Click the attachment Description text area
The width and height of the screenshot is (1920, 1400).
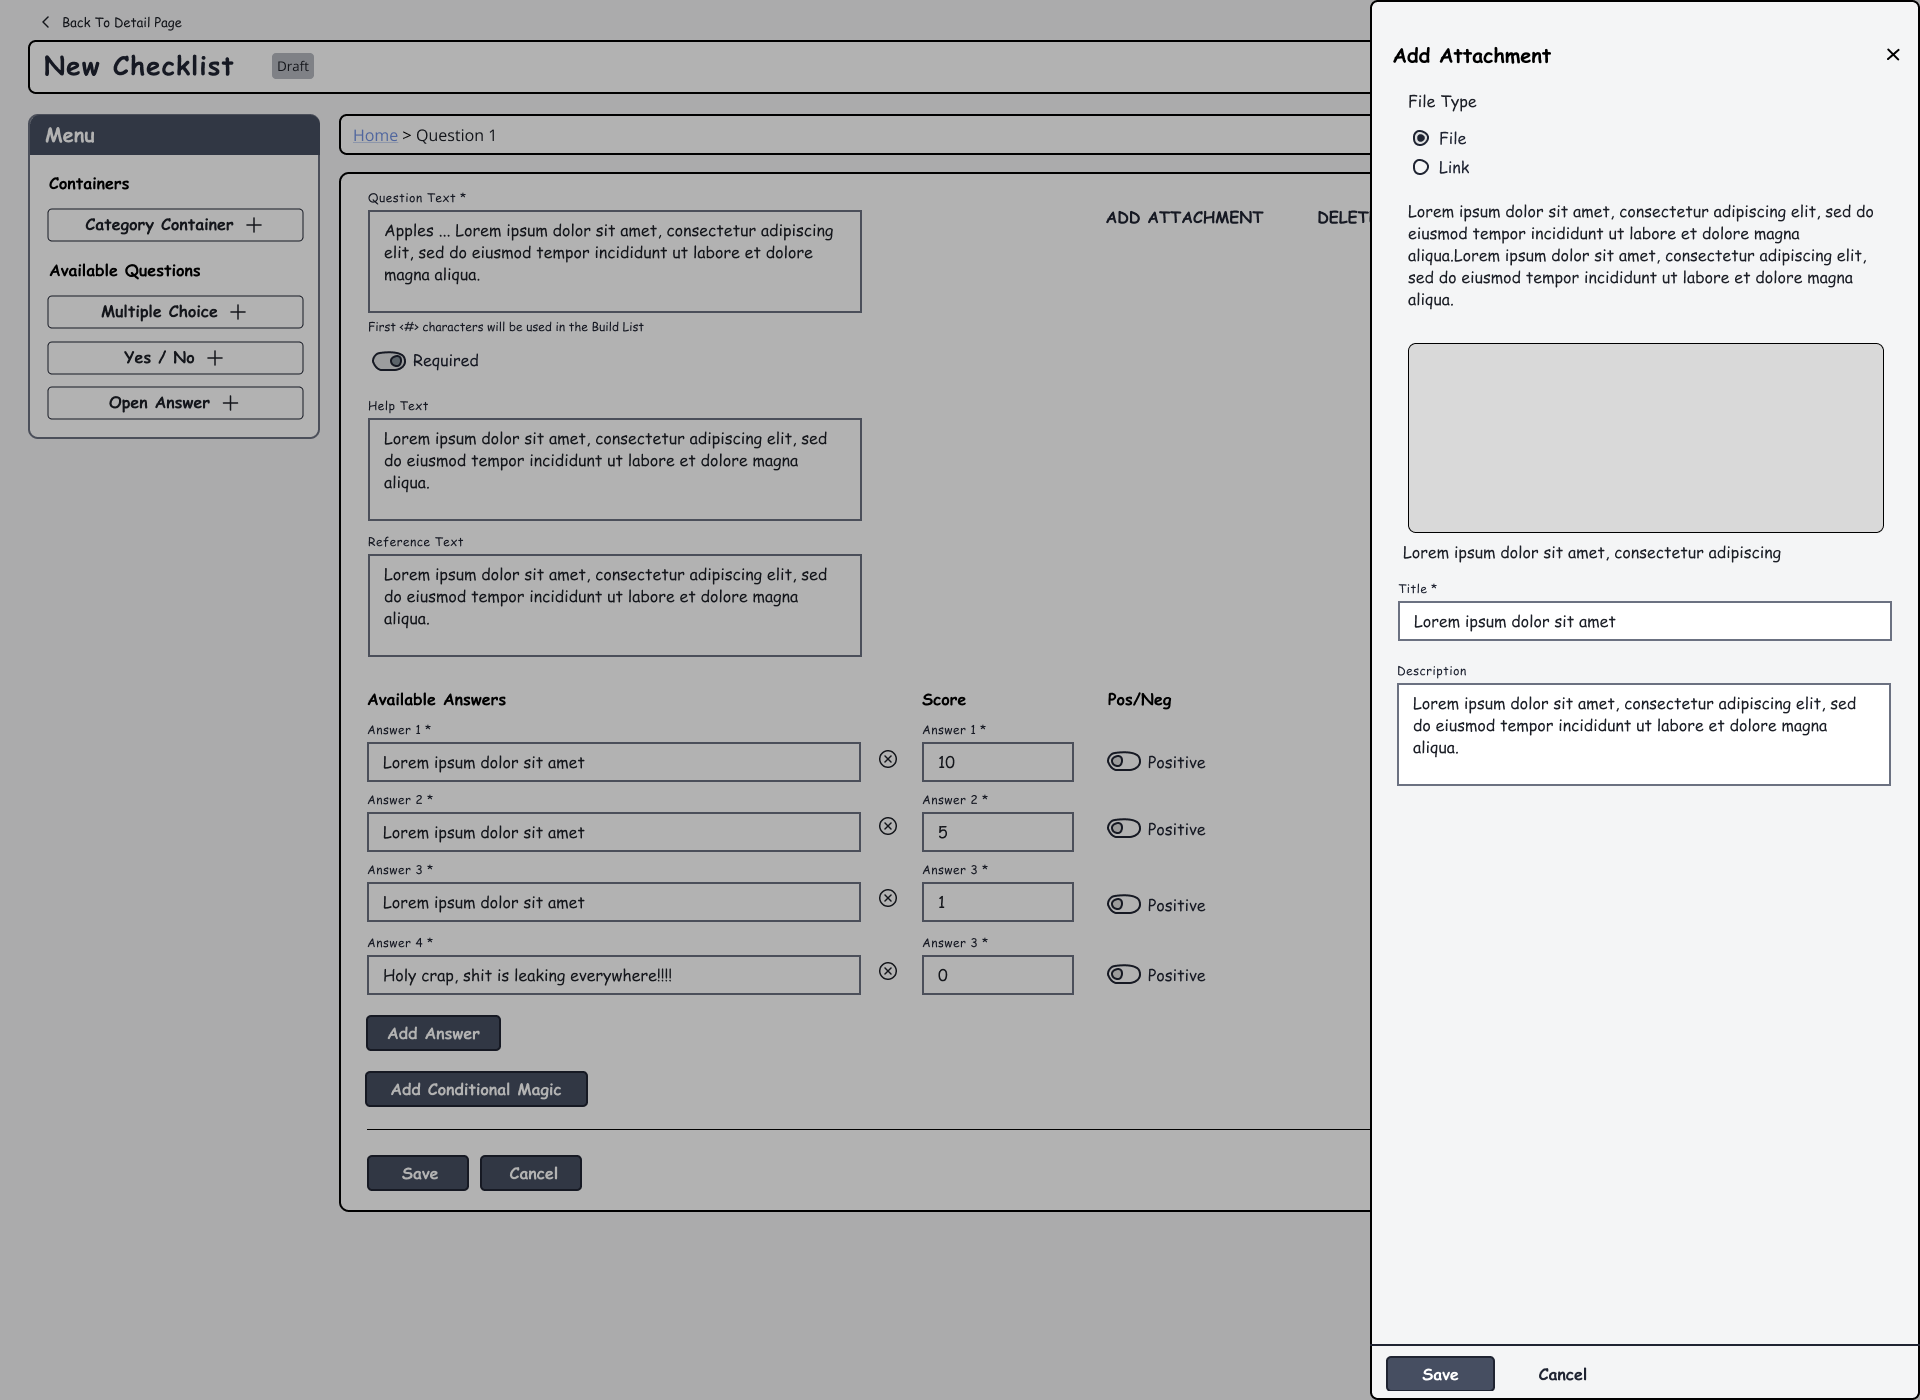(x=1643, y=734)
